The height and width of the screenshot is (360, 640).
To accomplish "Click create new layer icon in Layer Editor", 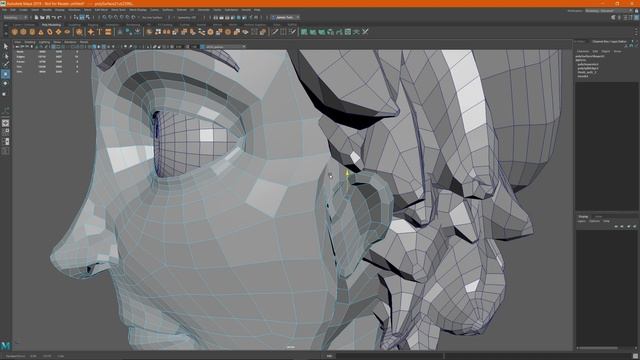I will (x=629, y=226).
